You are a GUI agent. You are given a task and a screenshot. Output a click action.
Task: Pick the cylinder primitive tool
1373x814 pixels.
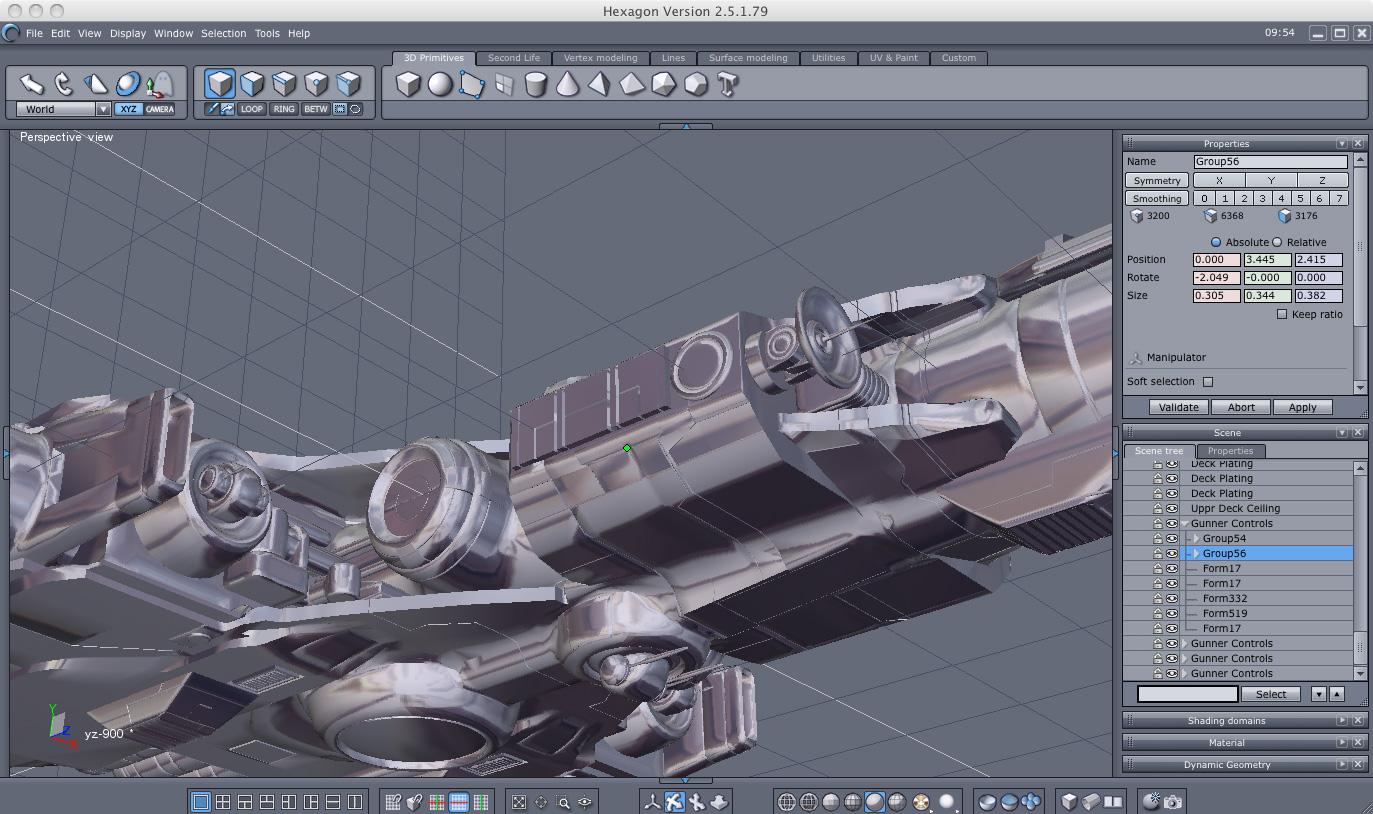[536, 85]
